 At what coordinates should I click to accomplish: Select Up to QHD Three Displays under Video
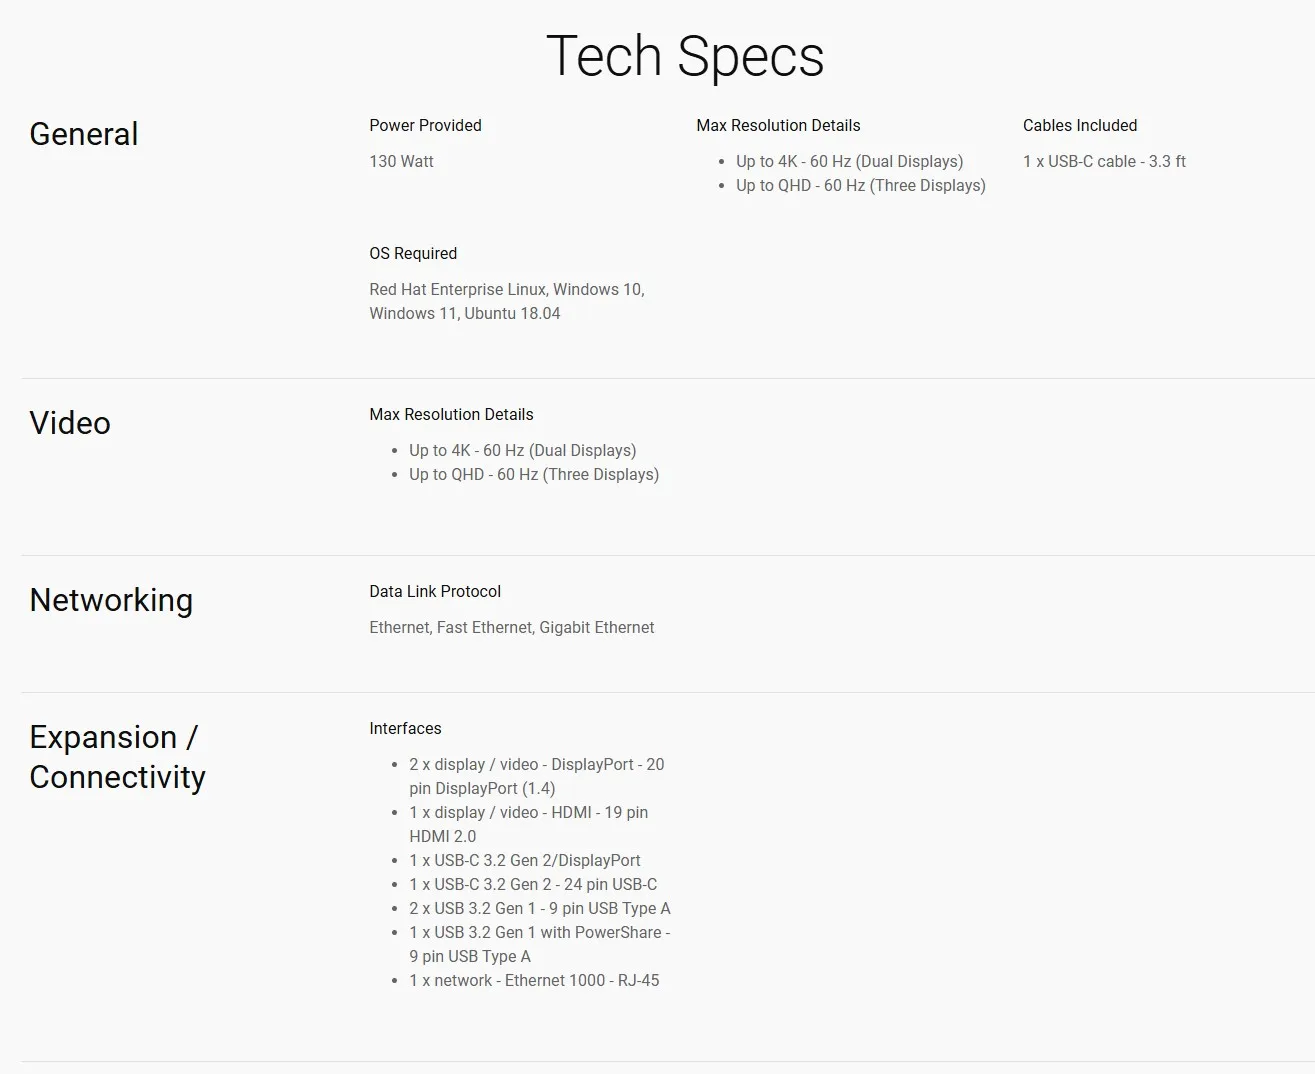pyautogui.click(x=533, y=474)
